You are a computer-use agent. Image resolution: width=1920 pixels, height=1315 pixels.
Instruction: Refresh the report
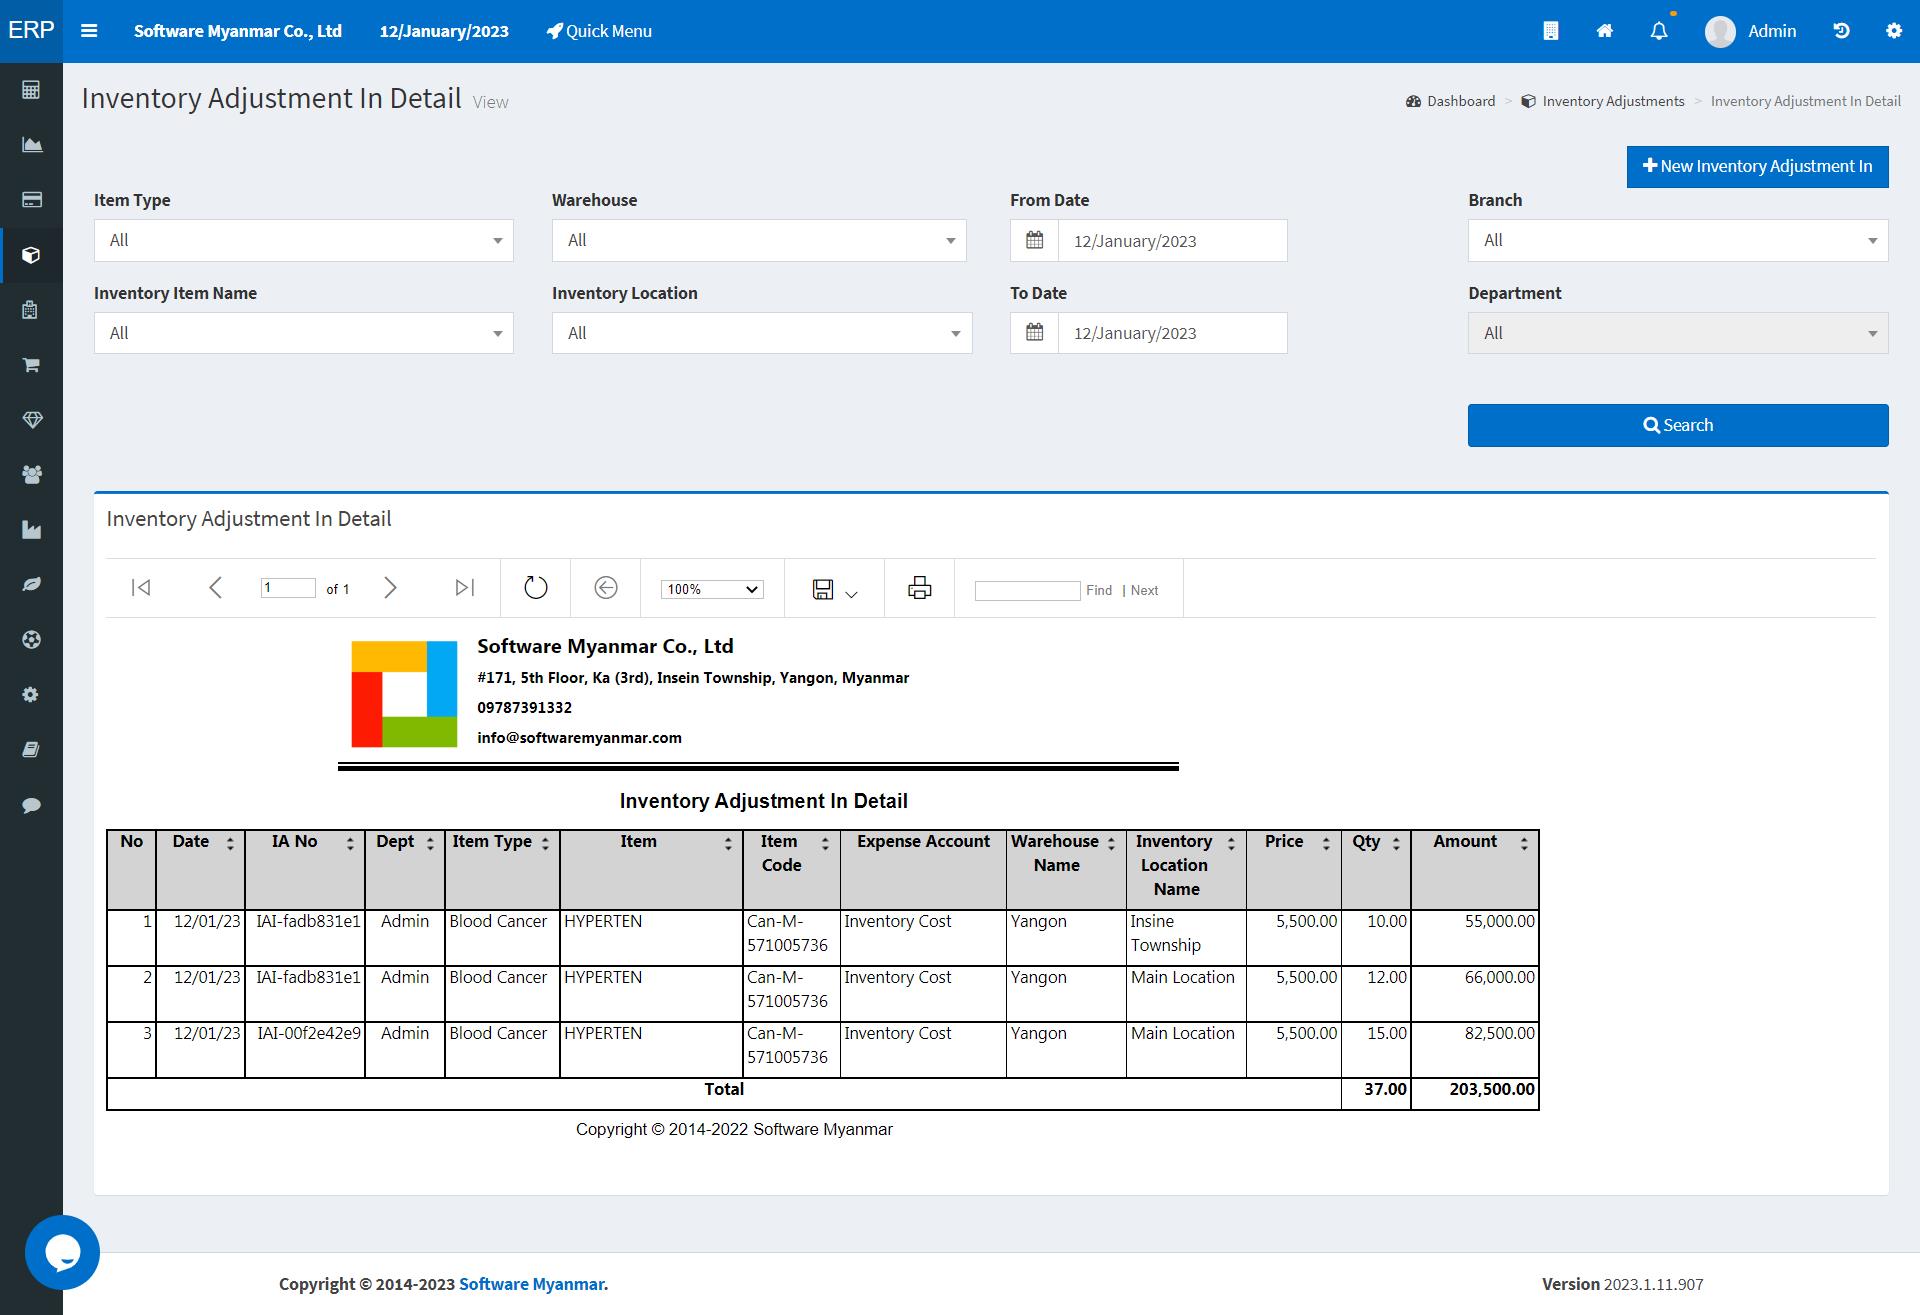point(536,588)
